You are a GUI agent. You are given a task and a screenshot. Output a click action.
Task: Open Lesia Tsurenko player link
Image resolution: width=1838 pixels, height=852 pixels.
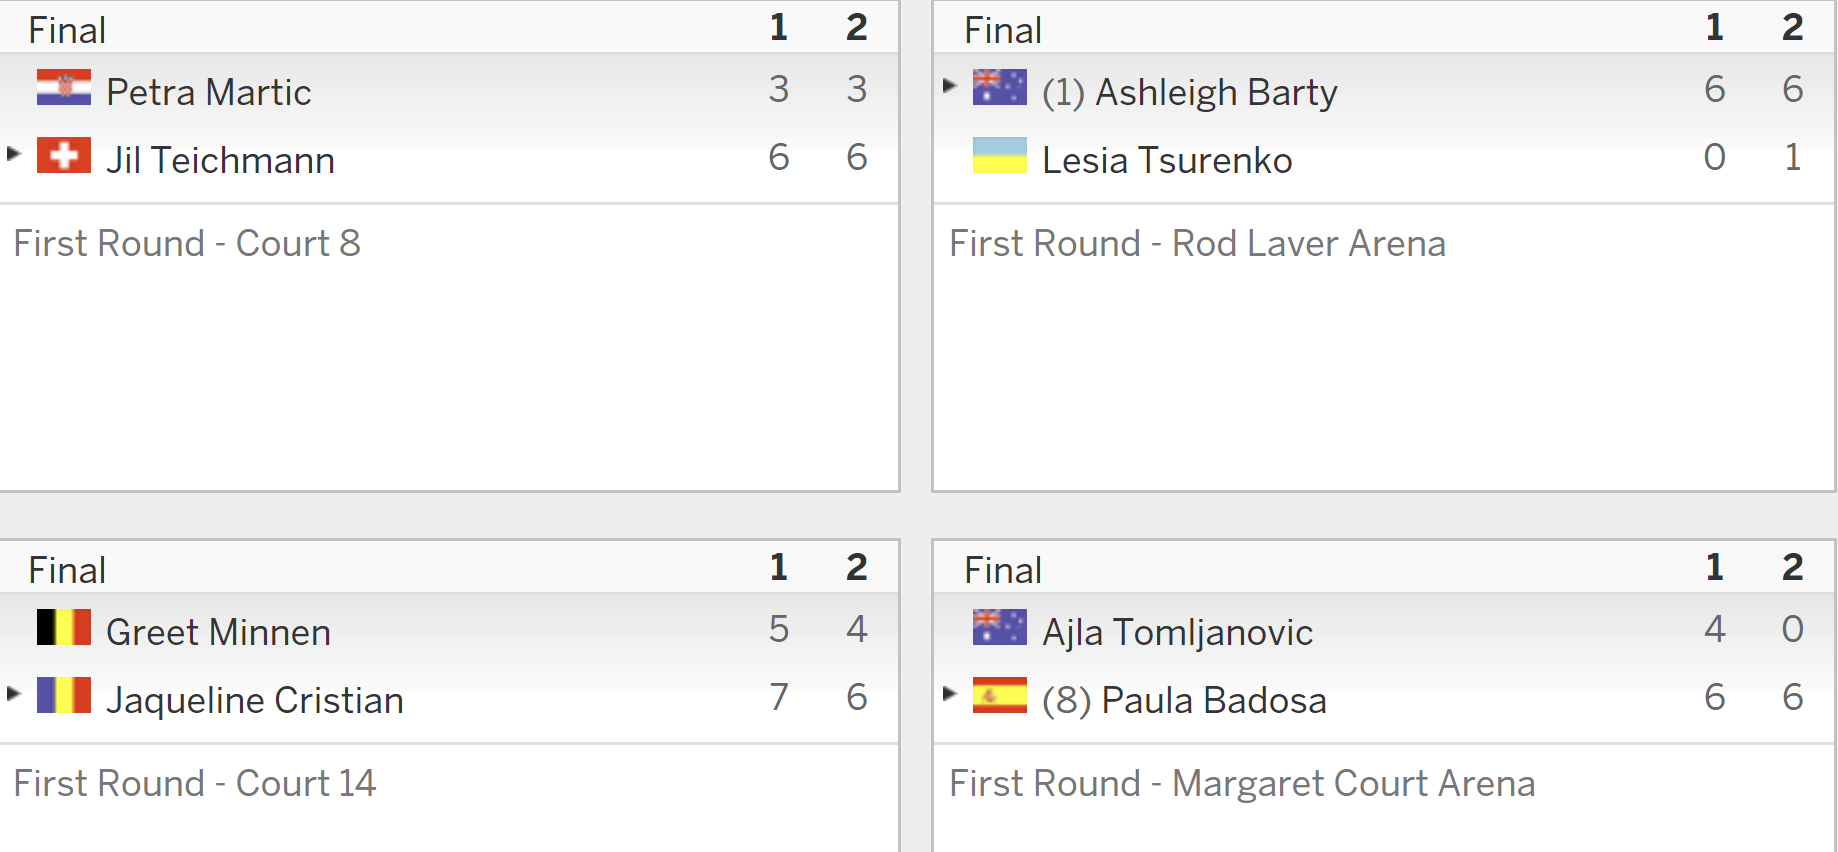tap(1167, 160)
